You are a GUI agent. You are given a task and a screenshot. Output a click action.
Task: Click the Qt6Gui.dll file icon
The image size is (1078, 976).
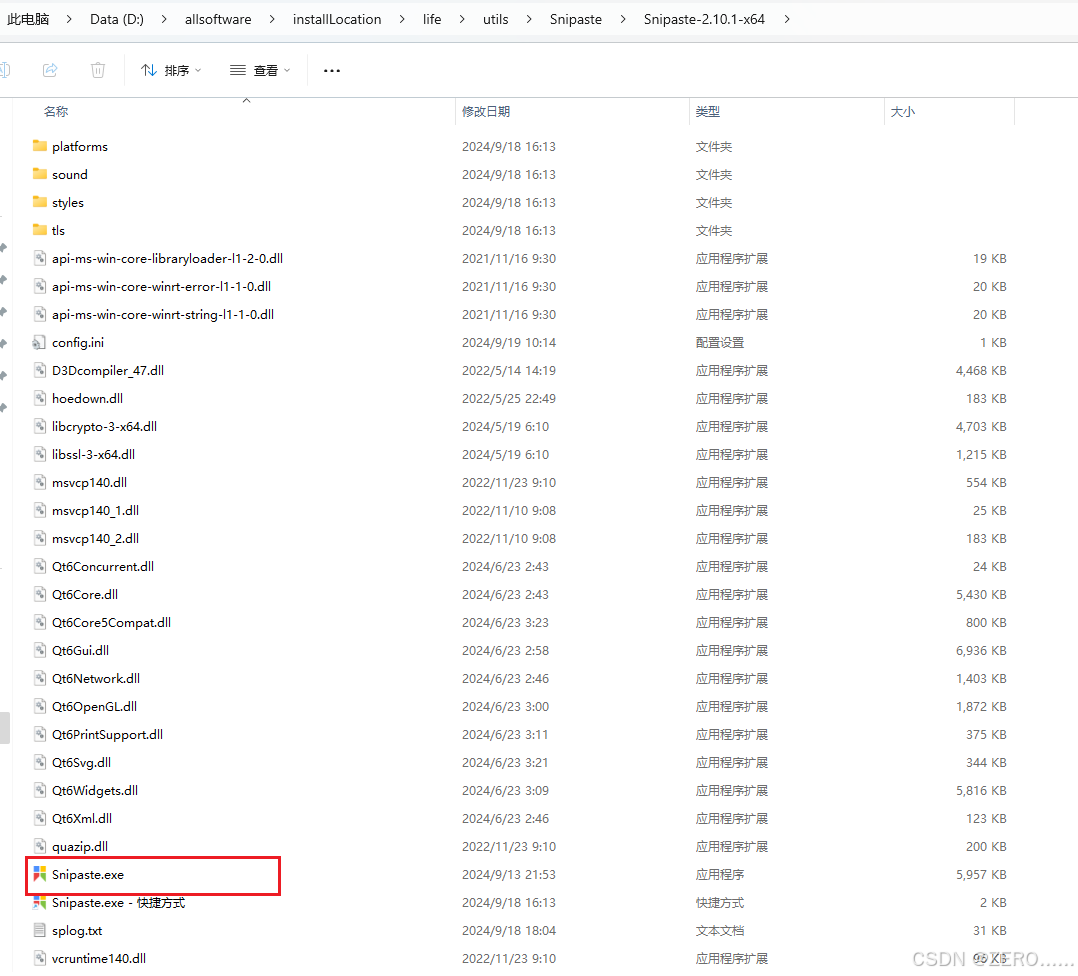[x=40, y=650]
